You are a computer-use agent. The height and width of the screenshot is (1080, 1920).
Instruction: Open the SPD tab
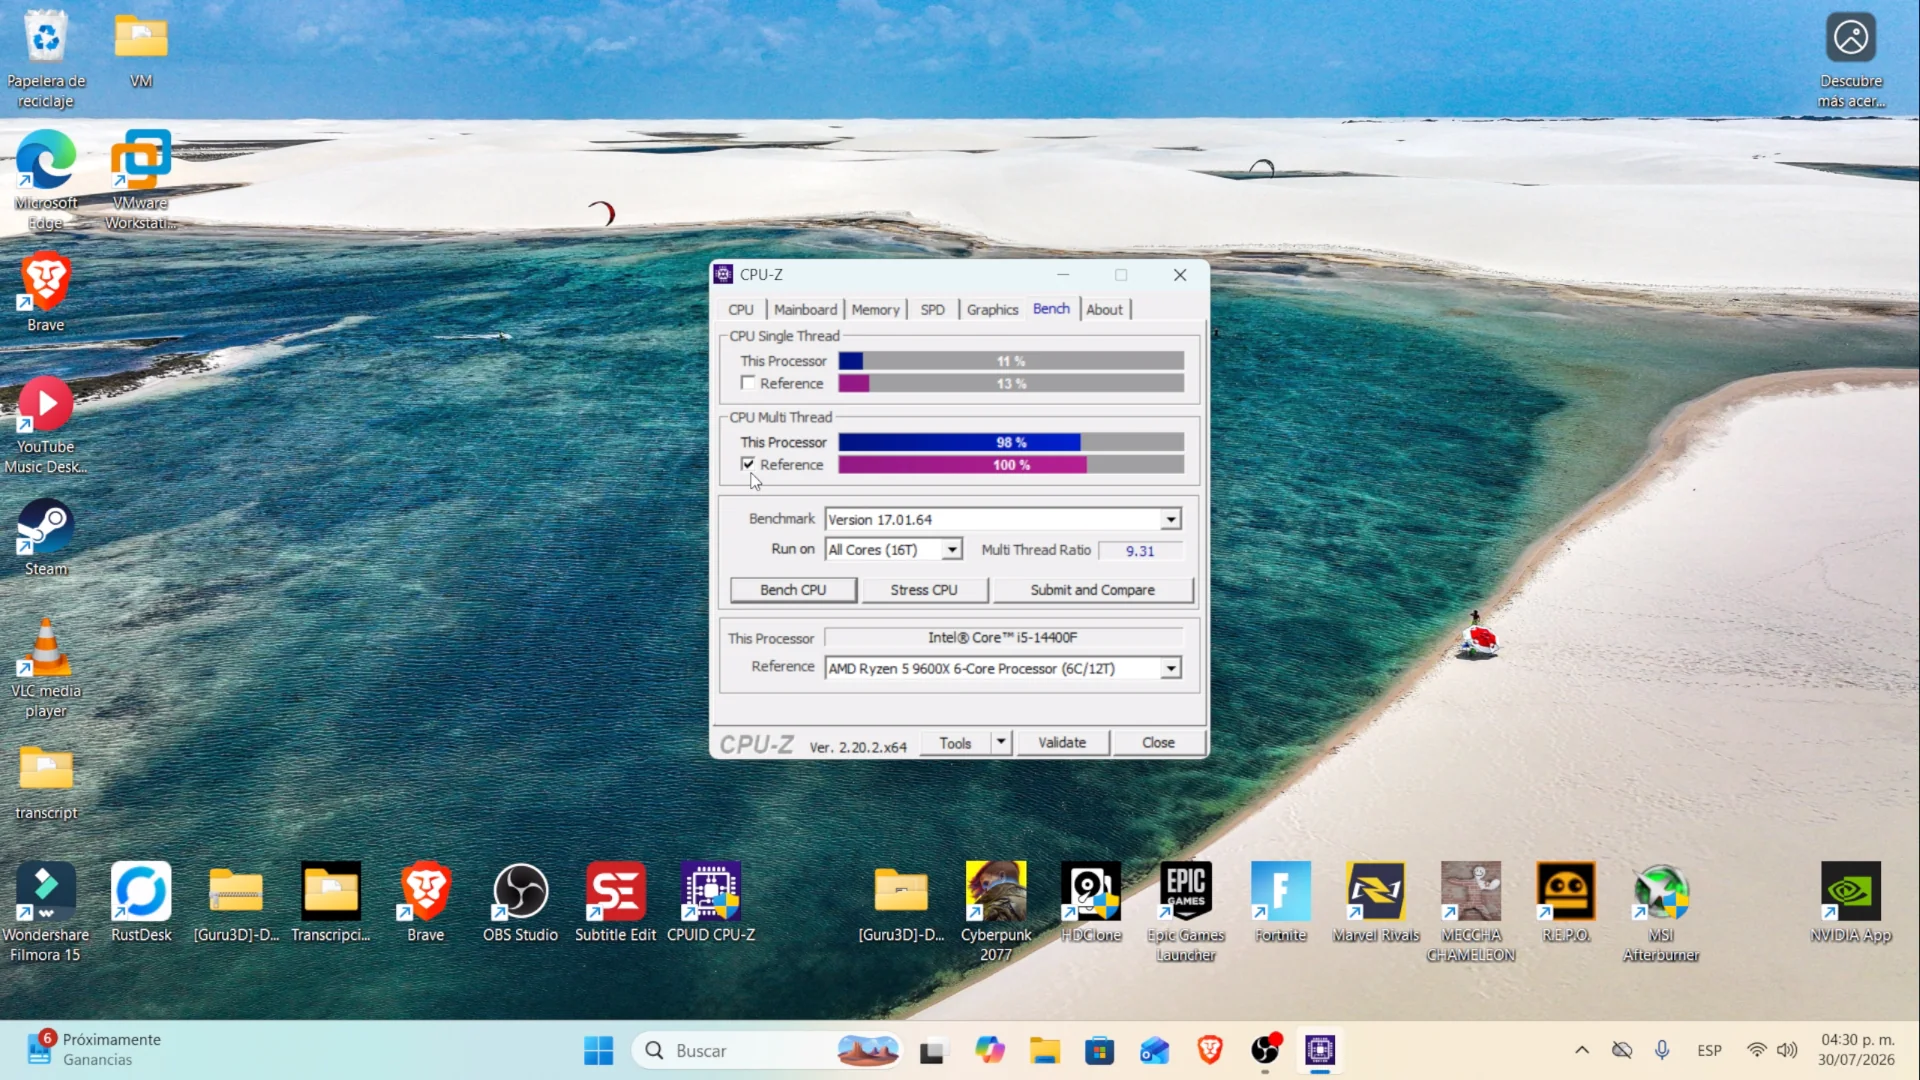[x=932, y=310]
